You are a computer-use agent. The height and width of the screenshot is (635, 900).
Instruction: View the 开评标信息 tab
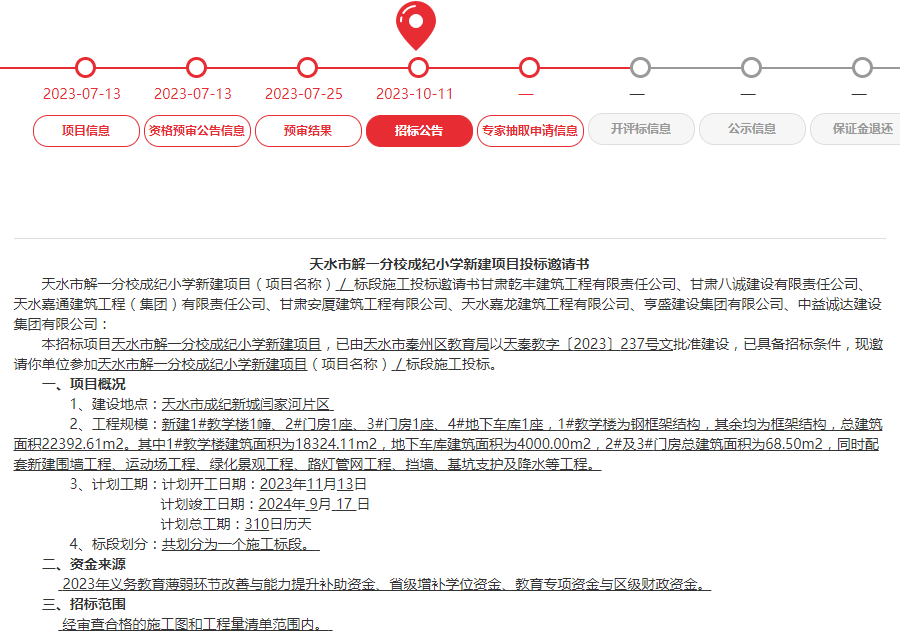pyautogui.click(x=640, y=131)
